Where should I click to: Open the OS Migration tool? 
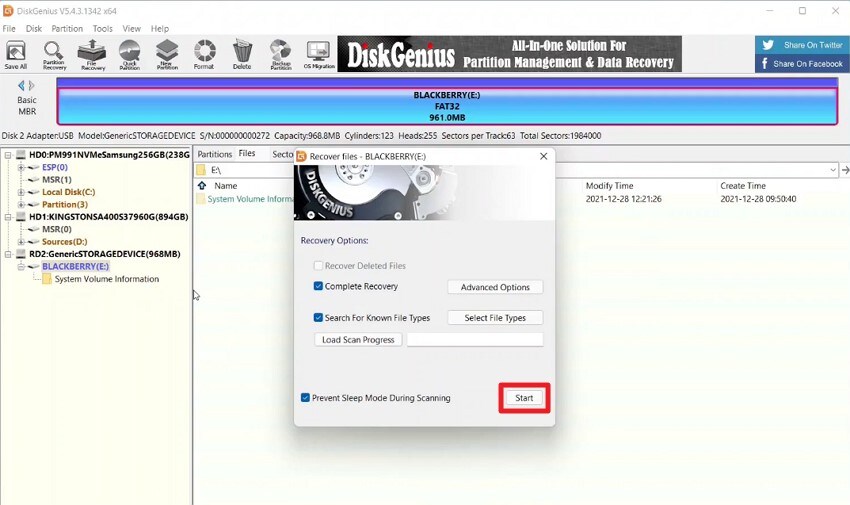pyautogui.click(x=319, y=55)
